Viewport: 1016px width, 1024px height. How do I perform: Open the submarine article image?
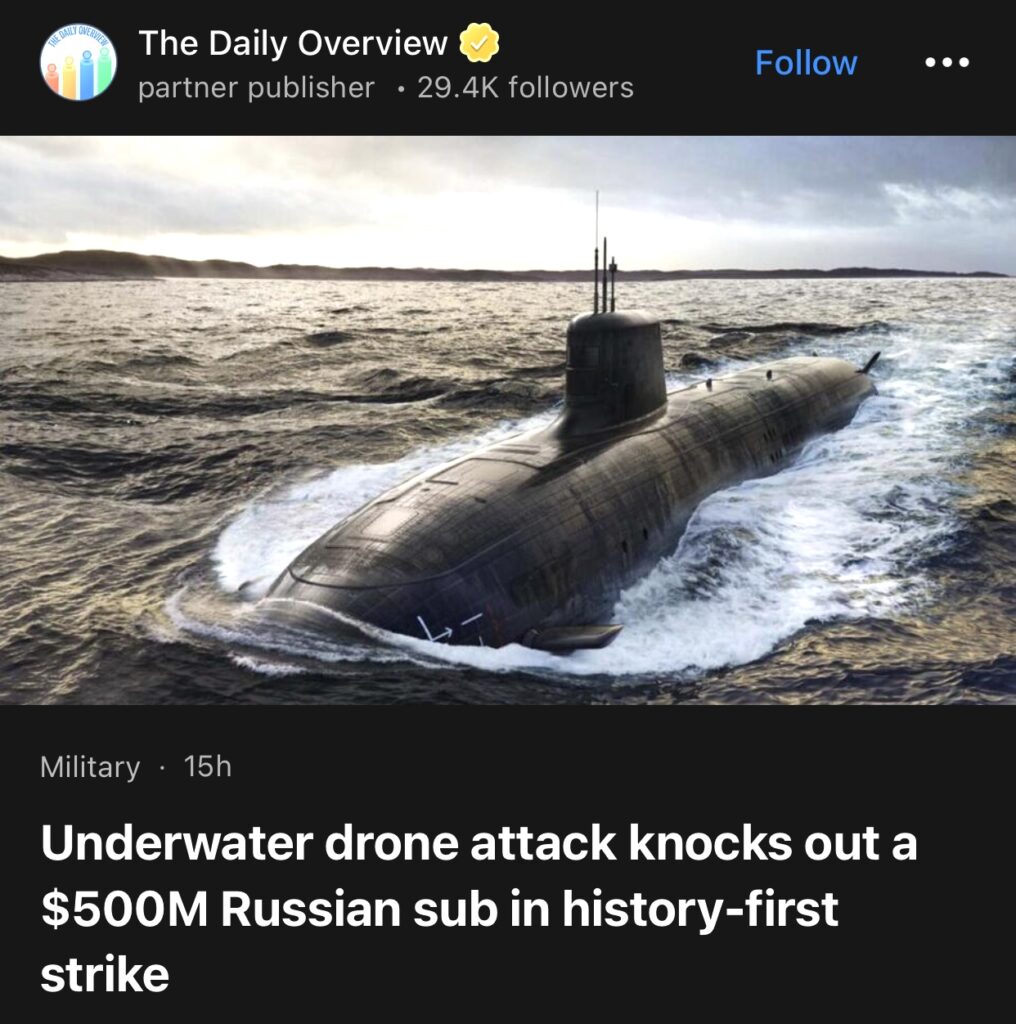coord(508,420)
